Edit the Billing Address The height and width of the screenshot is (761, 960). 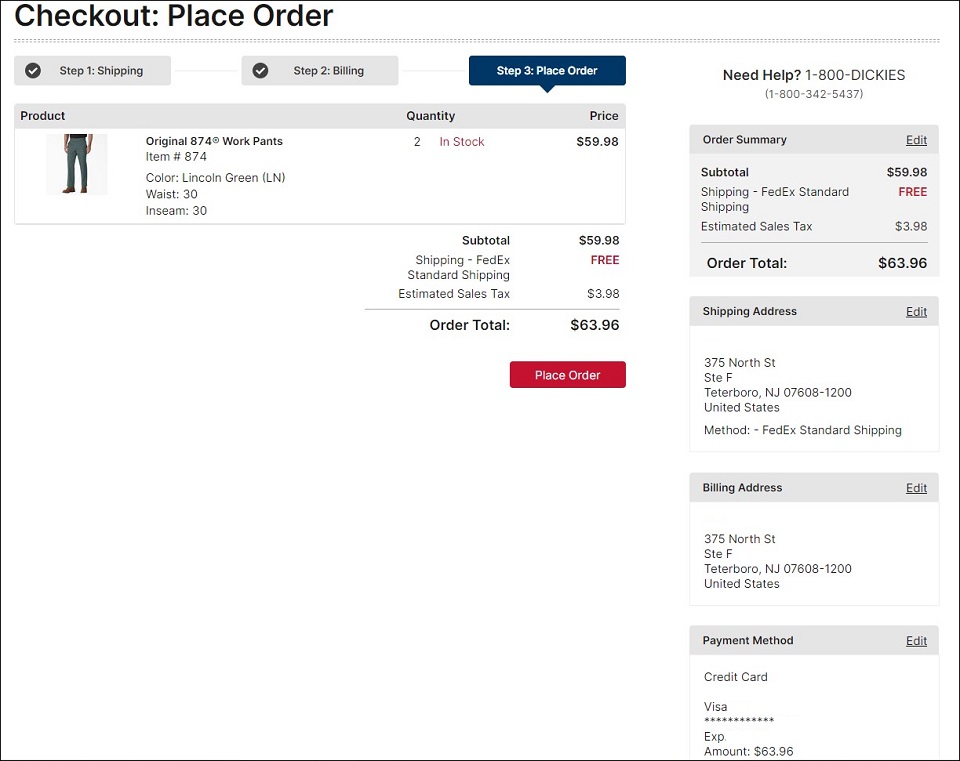pyautogui.click(x=916, y=487)
